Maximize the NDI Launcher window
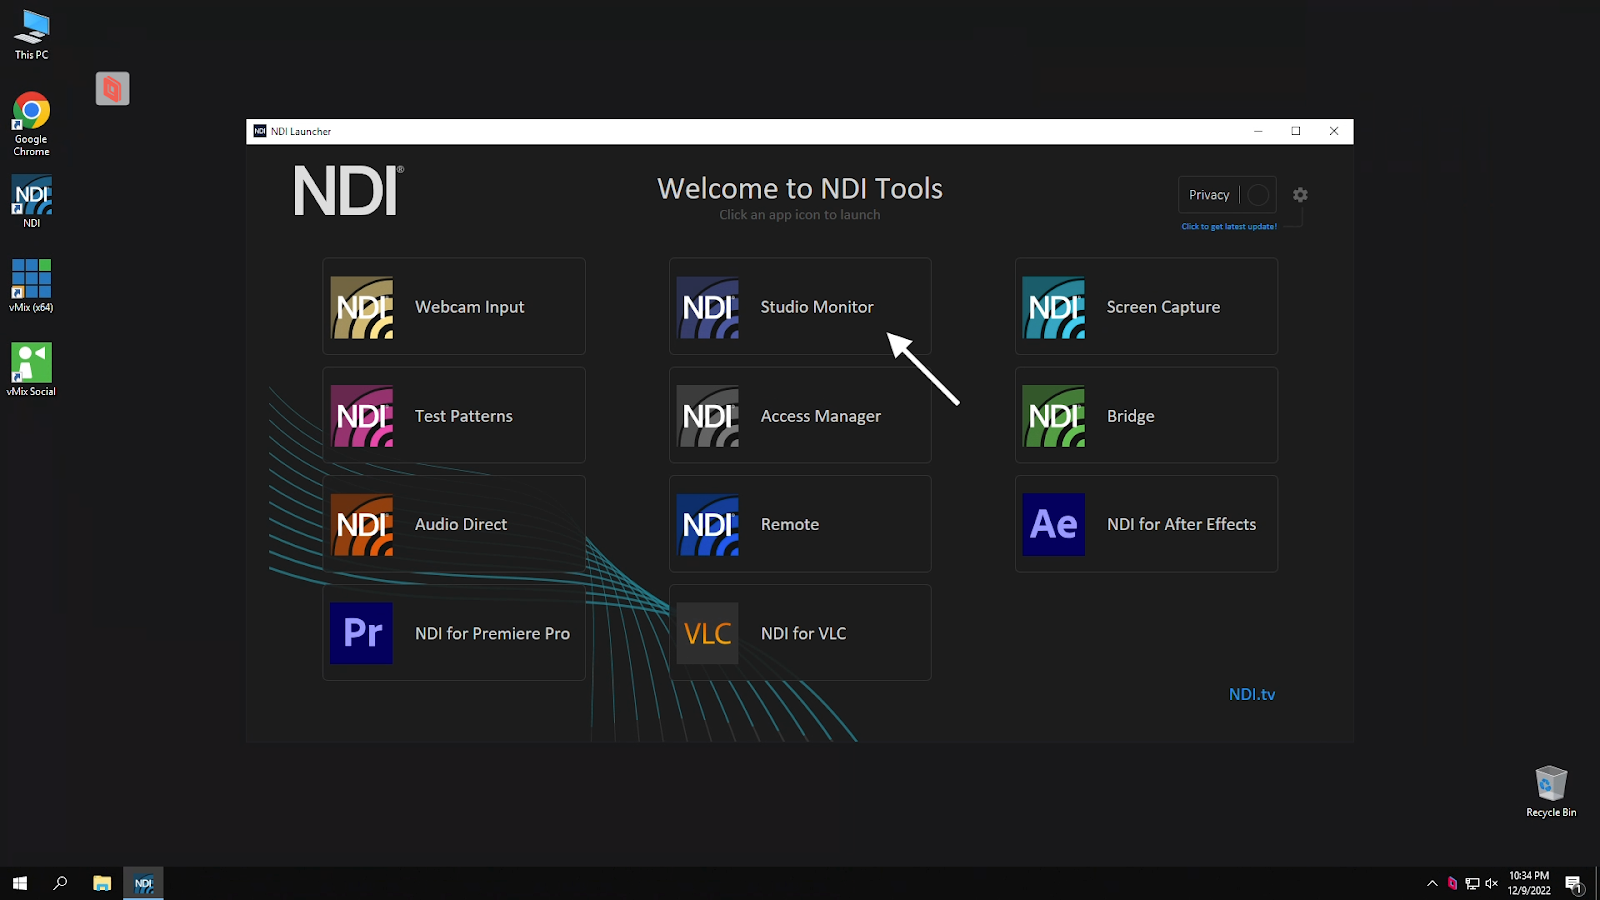 (x=1296, y=131)
